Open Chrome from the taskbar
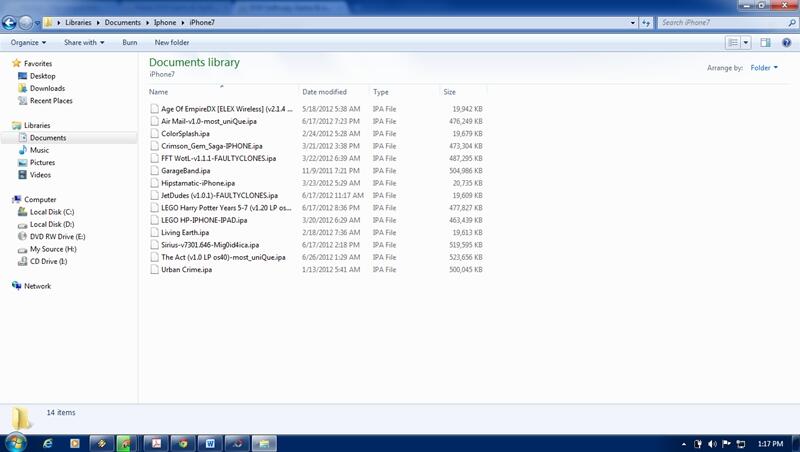 tap(183, 443)
